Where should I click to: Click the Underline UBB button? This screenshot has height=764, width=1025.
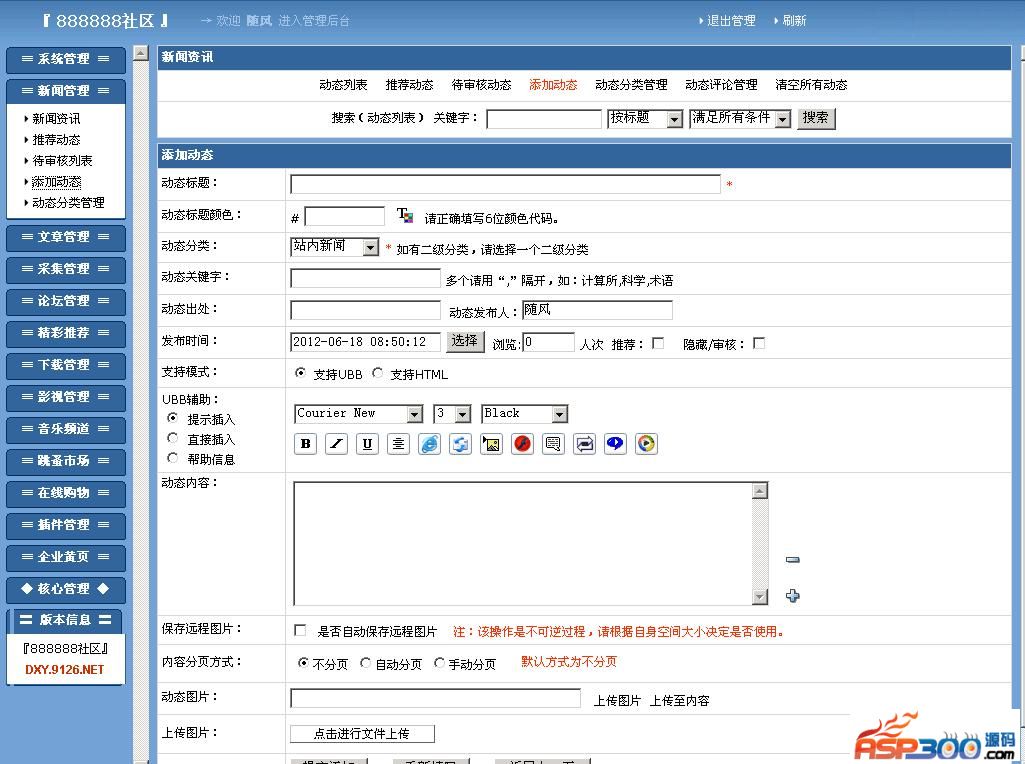367,444
